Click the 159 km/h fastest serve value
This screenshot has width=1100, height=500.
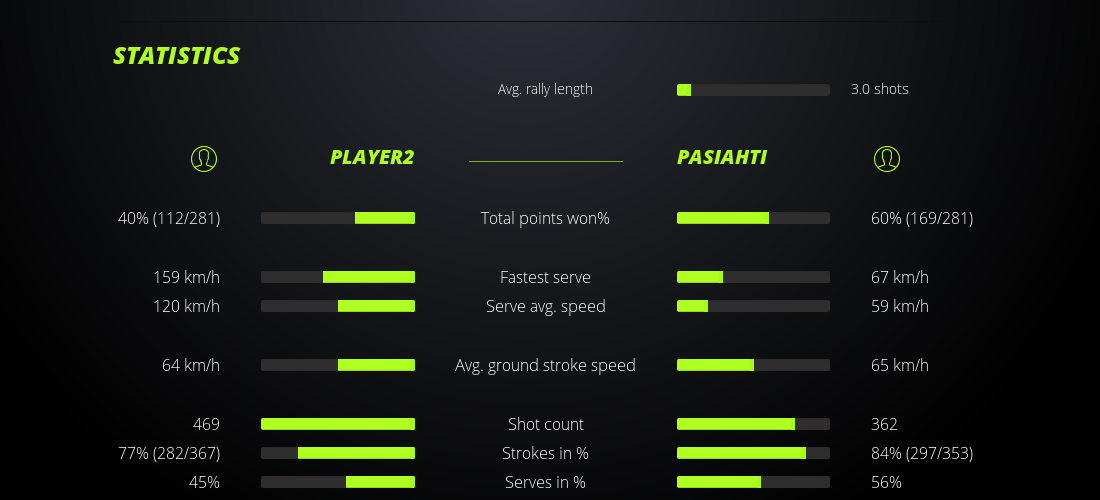186,277
